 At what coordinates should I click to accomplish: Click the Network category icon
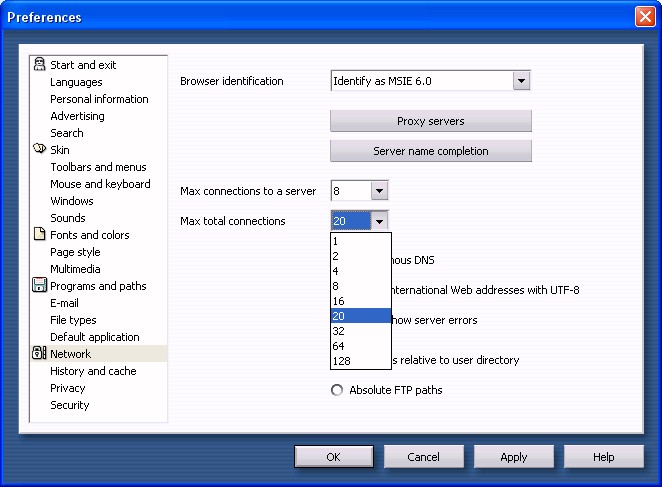click(39, 354)
